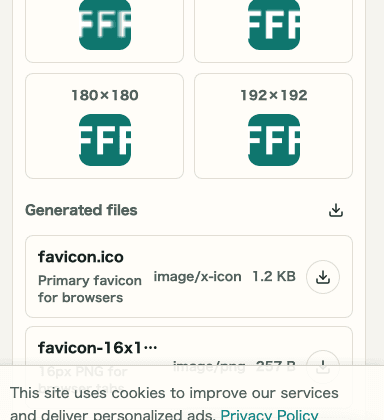
Task: Click the 180×180 favicon preview
Action: [105, 140]
